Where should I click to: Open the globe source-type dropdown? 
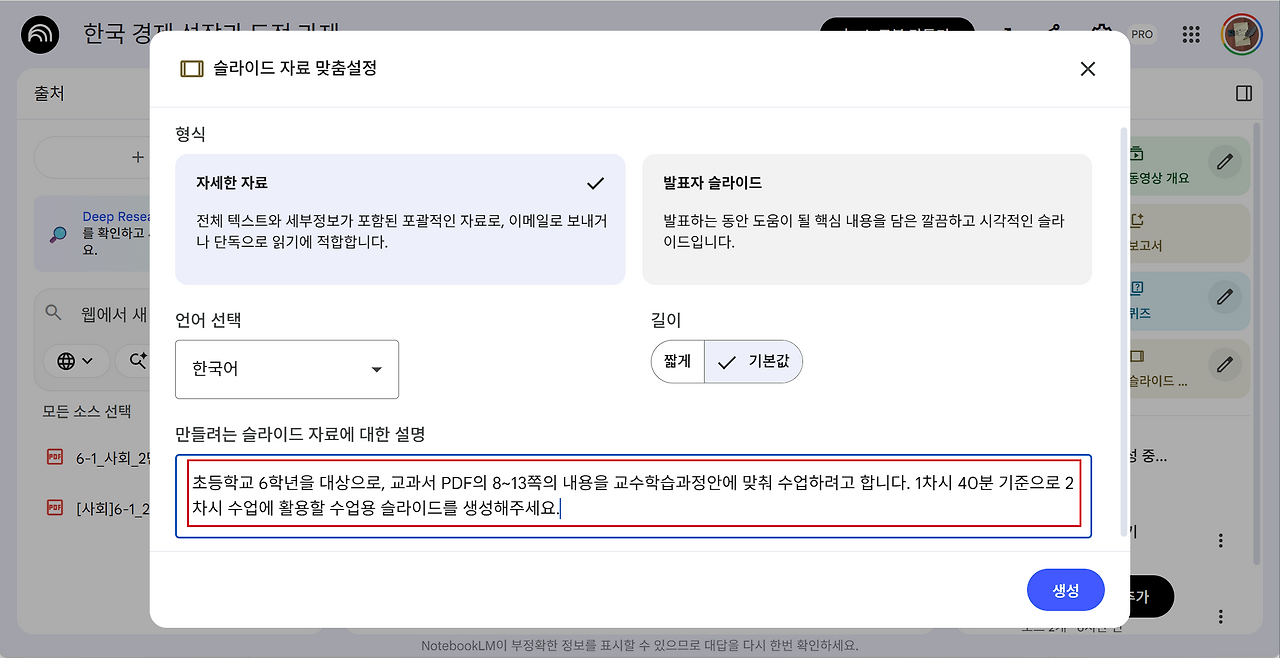(x=75, y=361)
